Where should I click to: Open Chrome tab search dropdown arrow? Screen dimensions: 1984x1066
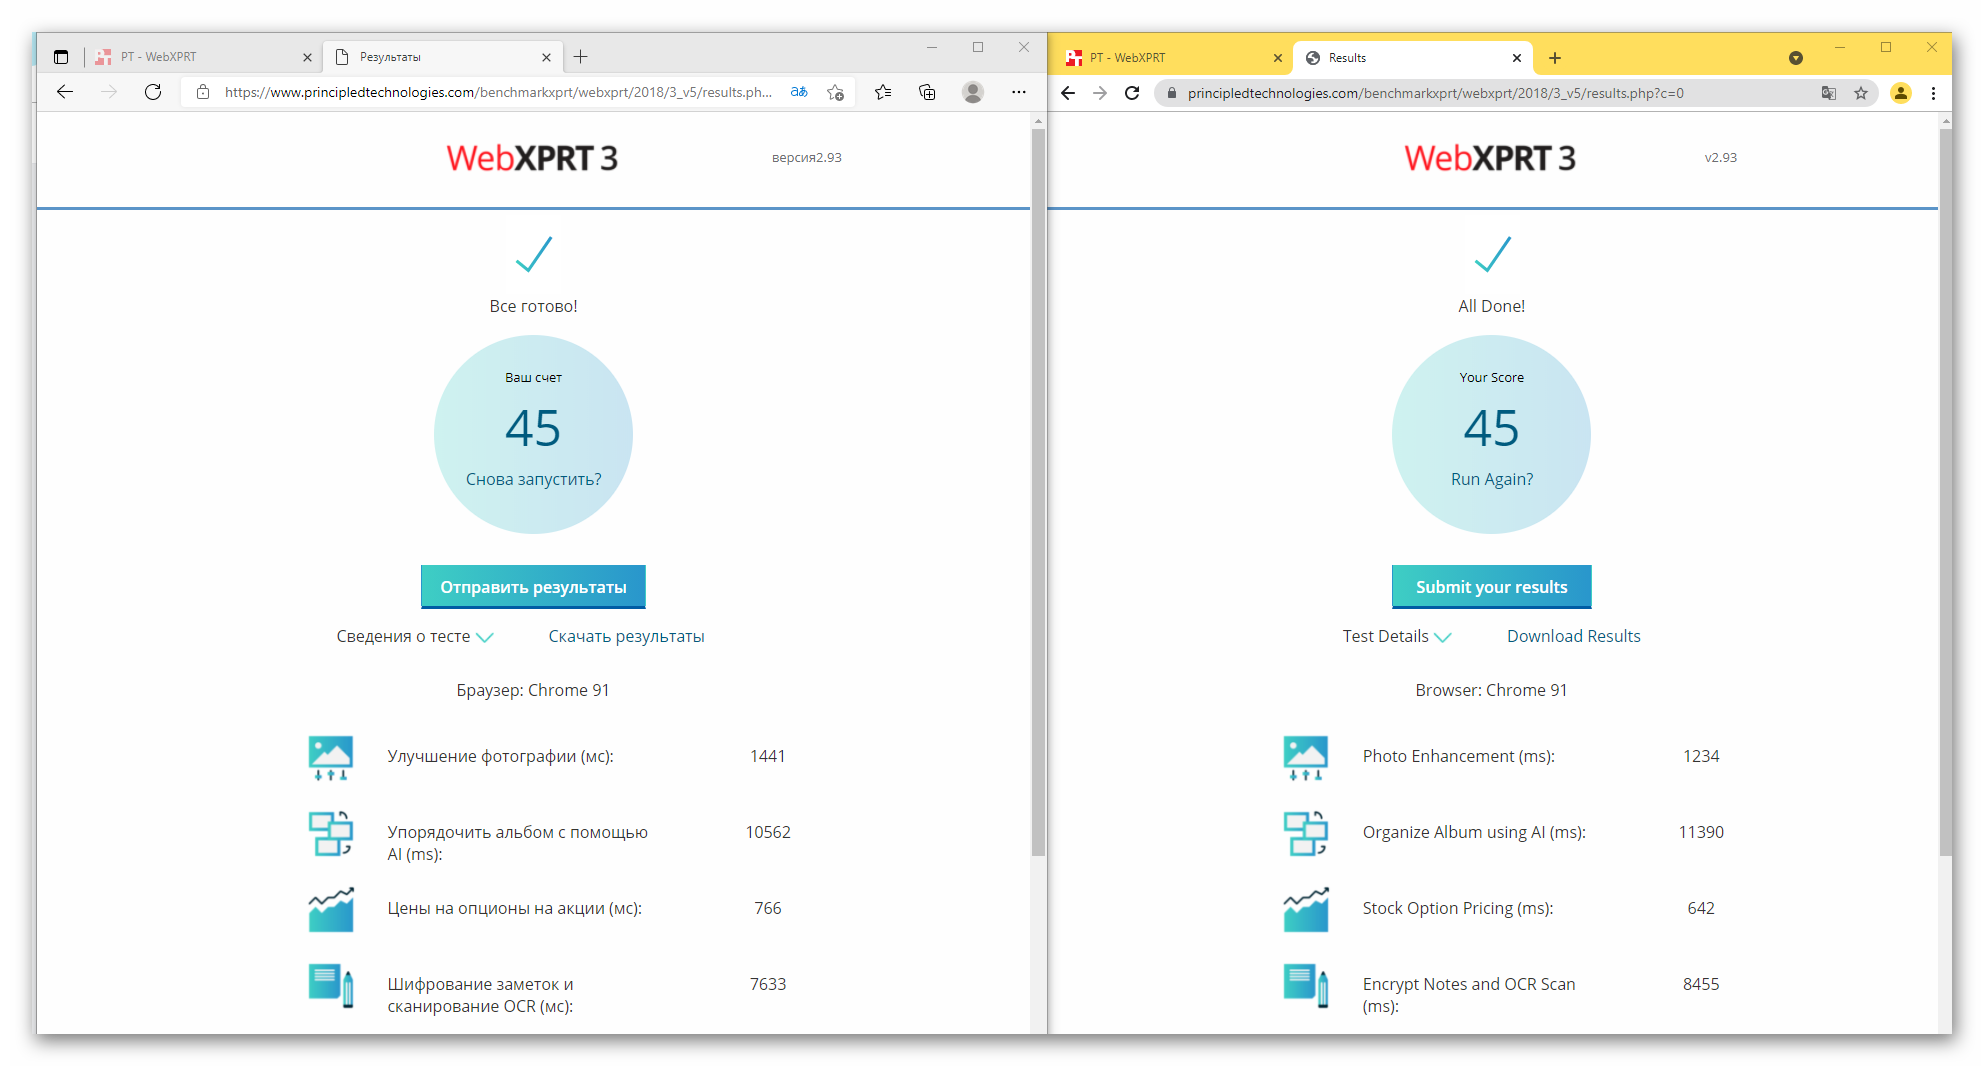tap(1796, 58)
